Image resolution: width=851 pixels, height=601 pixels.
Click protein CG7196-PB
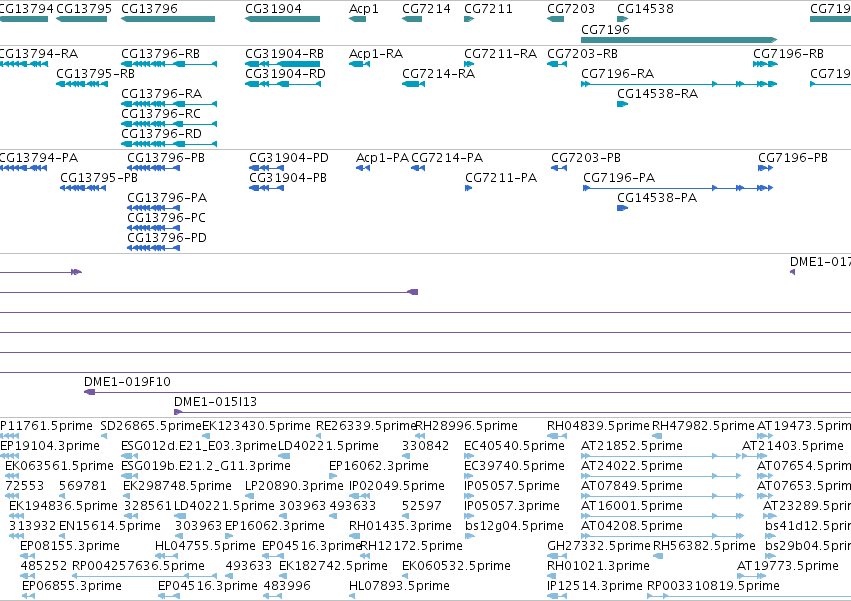tap(765, 168)
